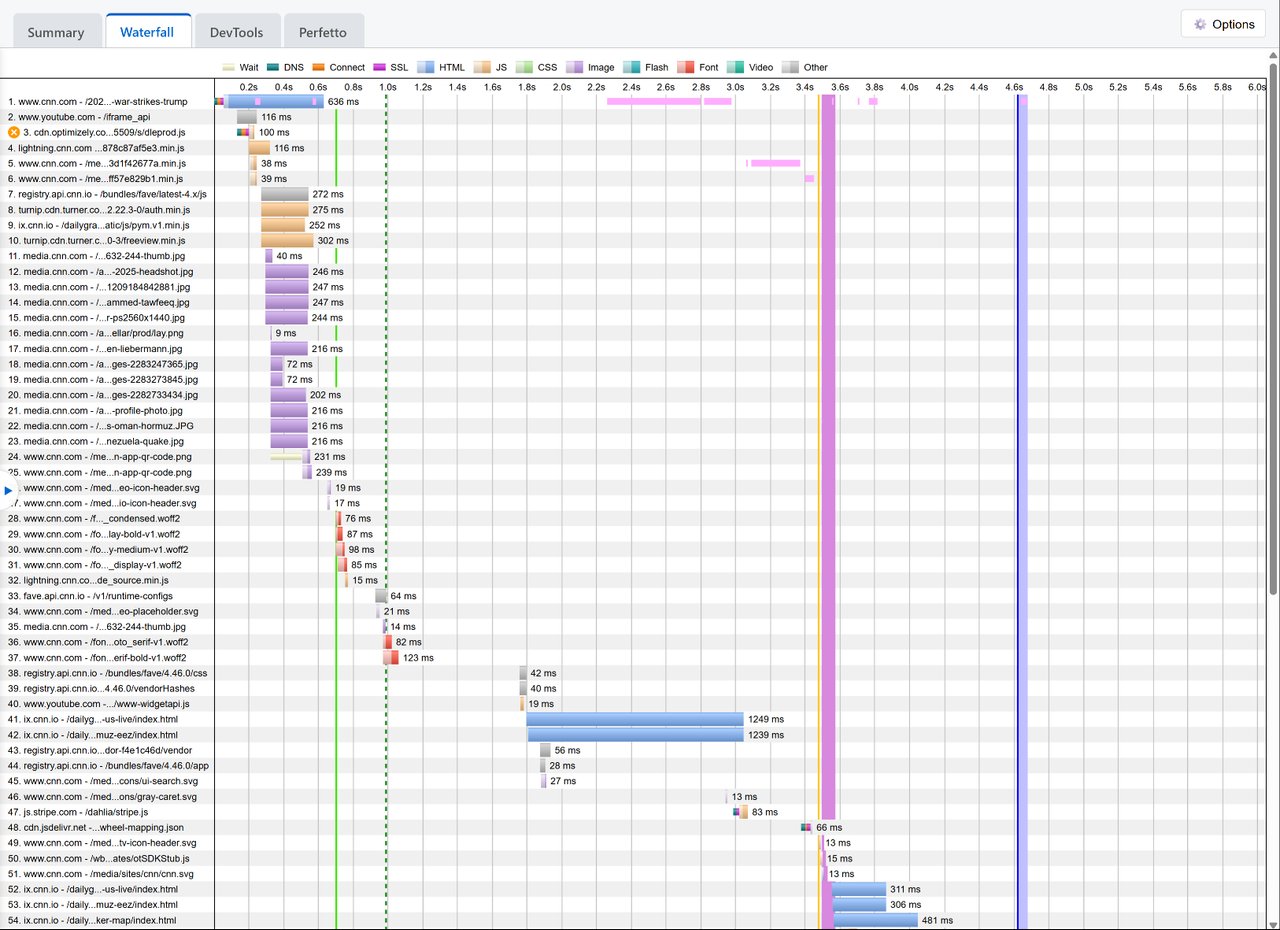Click the SSL legend color swatch
The width and height of the screenshot is (1280, 930).
coord(379,67)
